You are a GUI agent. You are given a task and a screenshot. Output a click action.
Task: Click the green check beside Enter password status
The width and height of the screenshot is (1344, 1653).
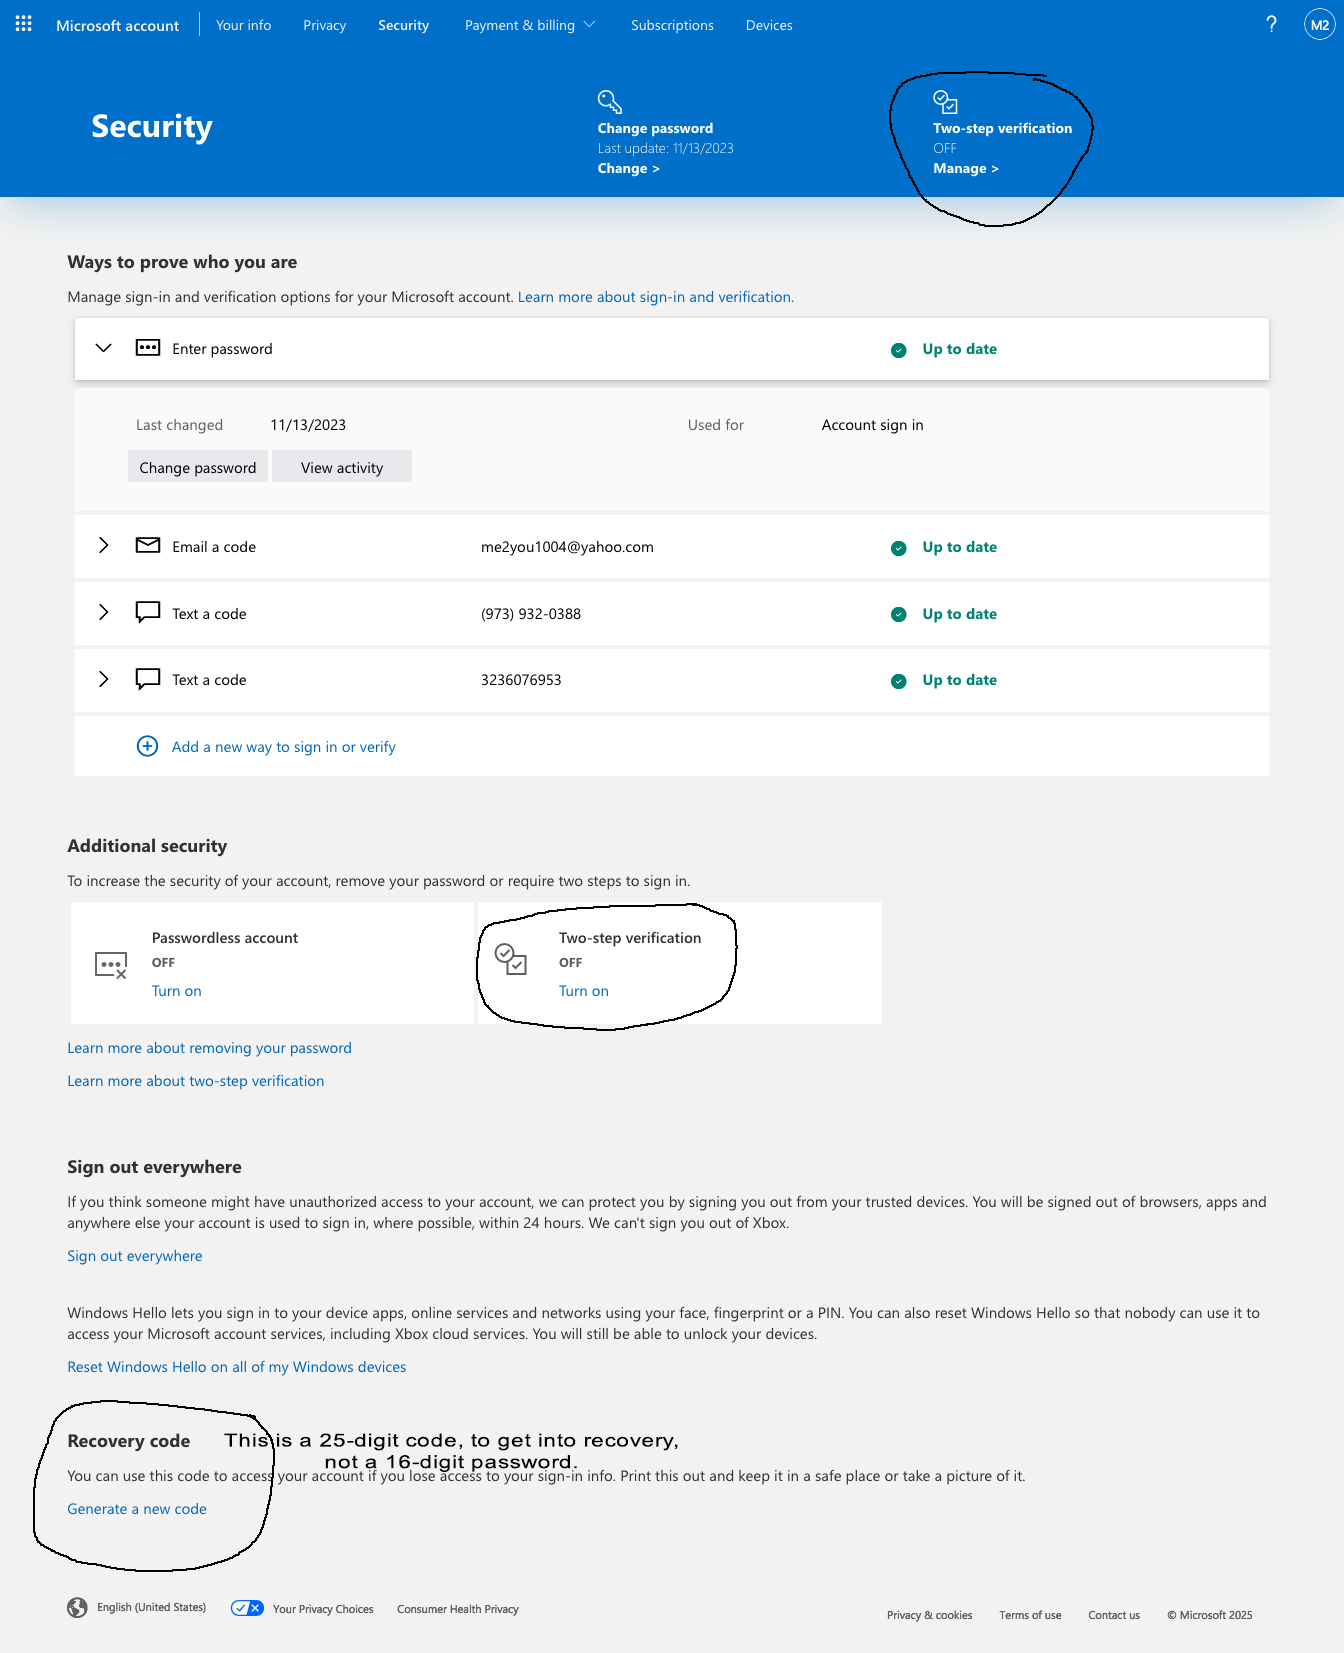click(899, 350)
